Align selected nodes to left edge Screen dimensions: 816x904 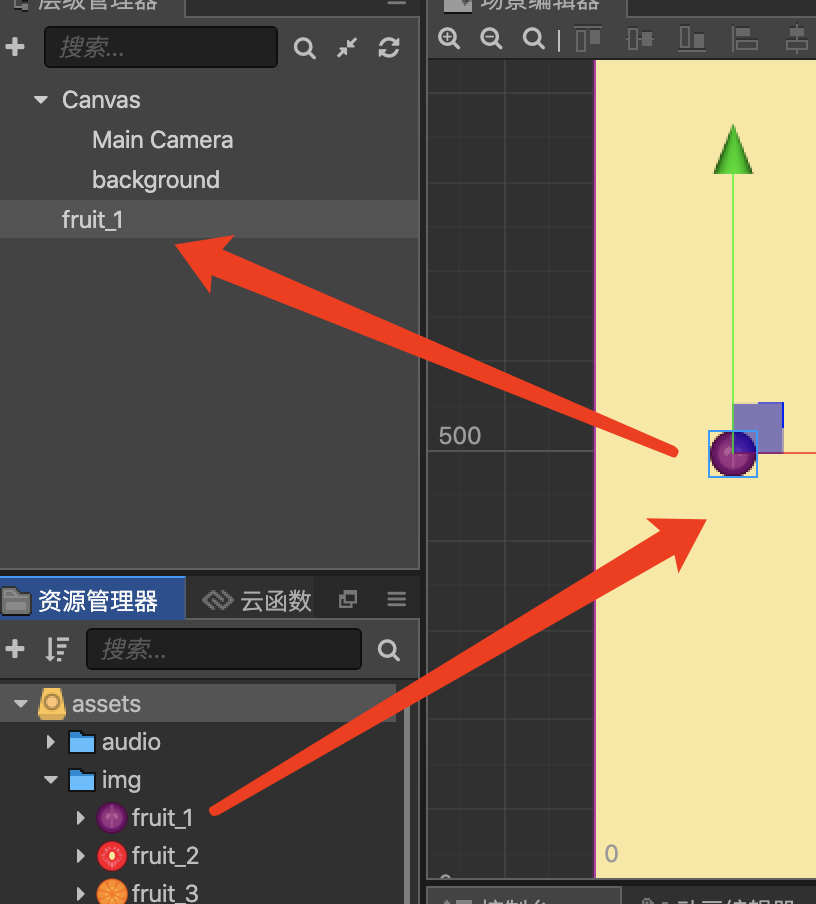pyautogui.click(x=744, y=39)
